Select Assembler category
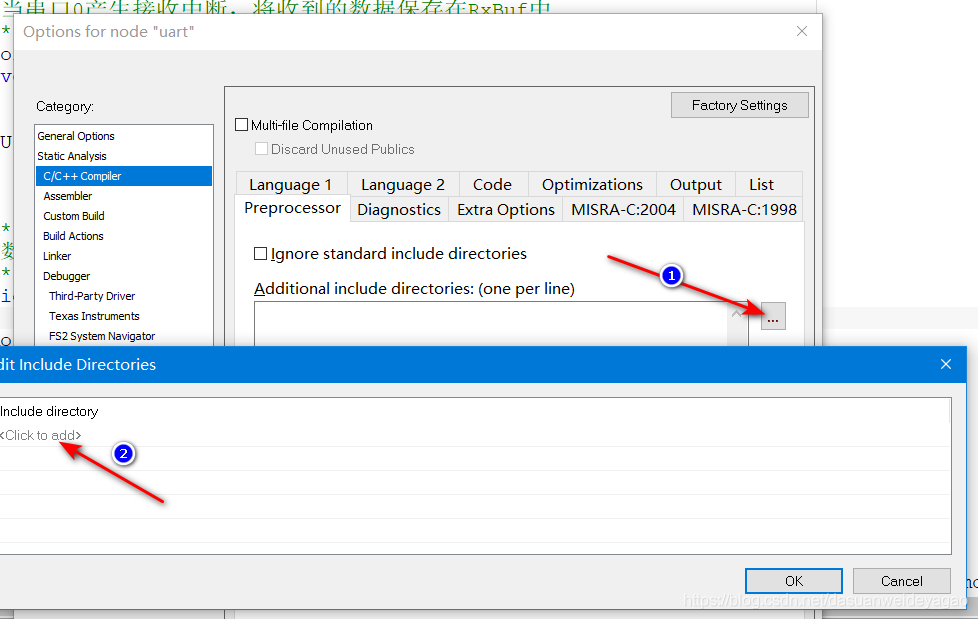 click(123, 196)
